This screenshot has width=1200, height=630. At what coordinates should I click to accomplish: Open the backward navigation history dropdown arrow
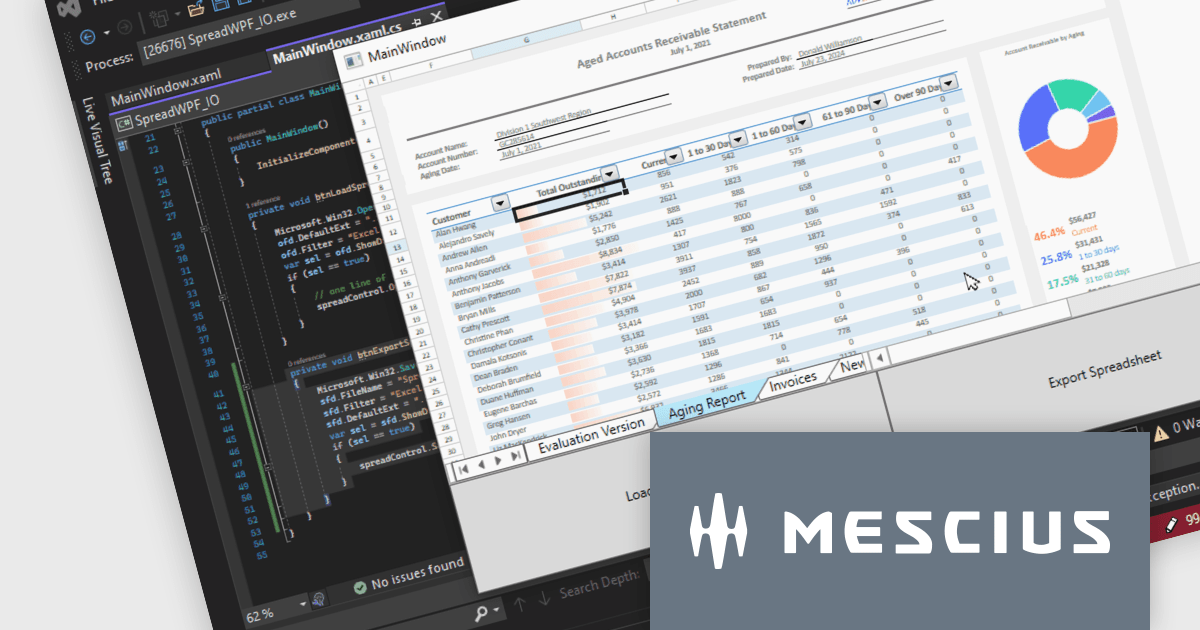coord(108,32)
